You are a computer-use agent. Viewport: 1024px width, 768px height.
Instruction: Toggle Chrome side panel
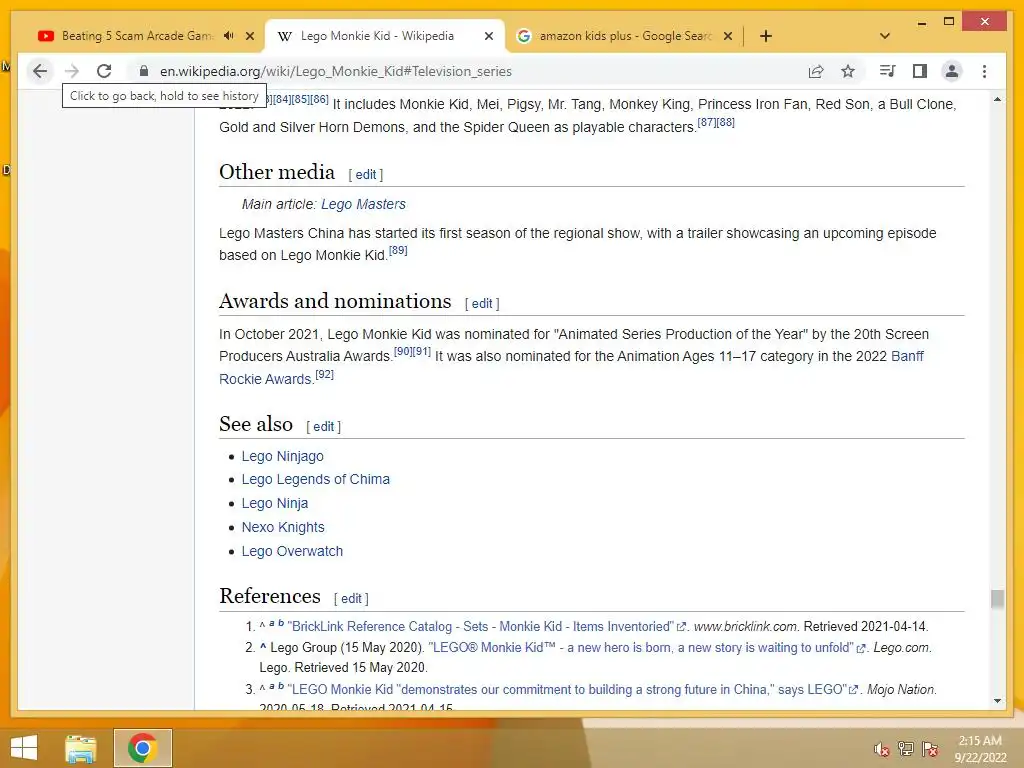click(920, 71)
